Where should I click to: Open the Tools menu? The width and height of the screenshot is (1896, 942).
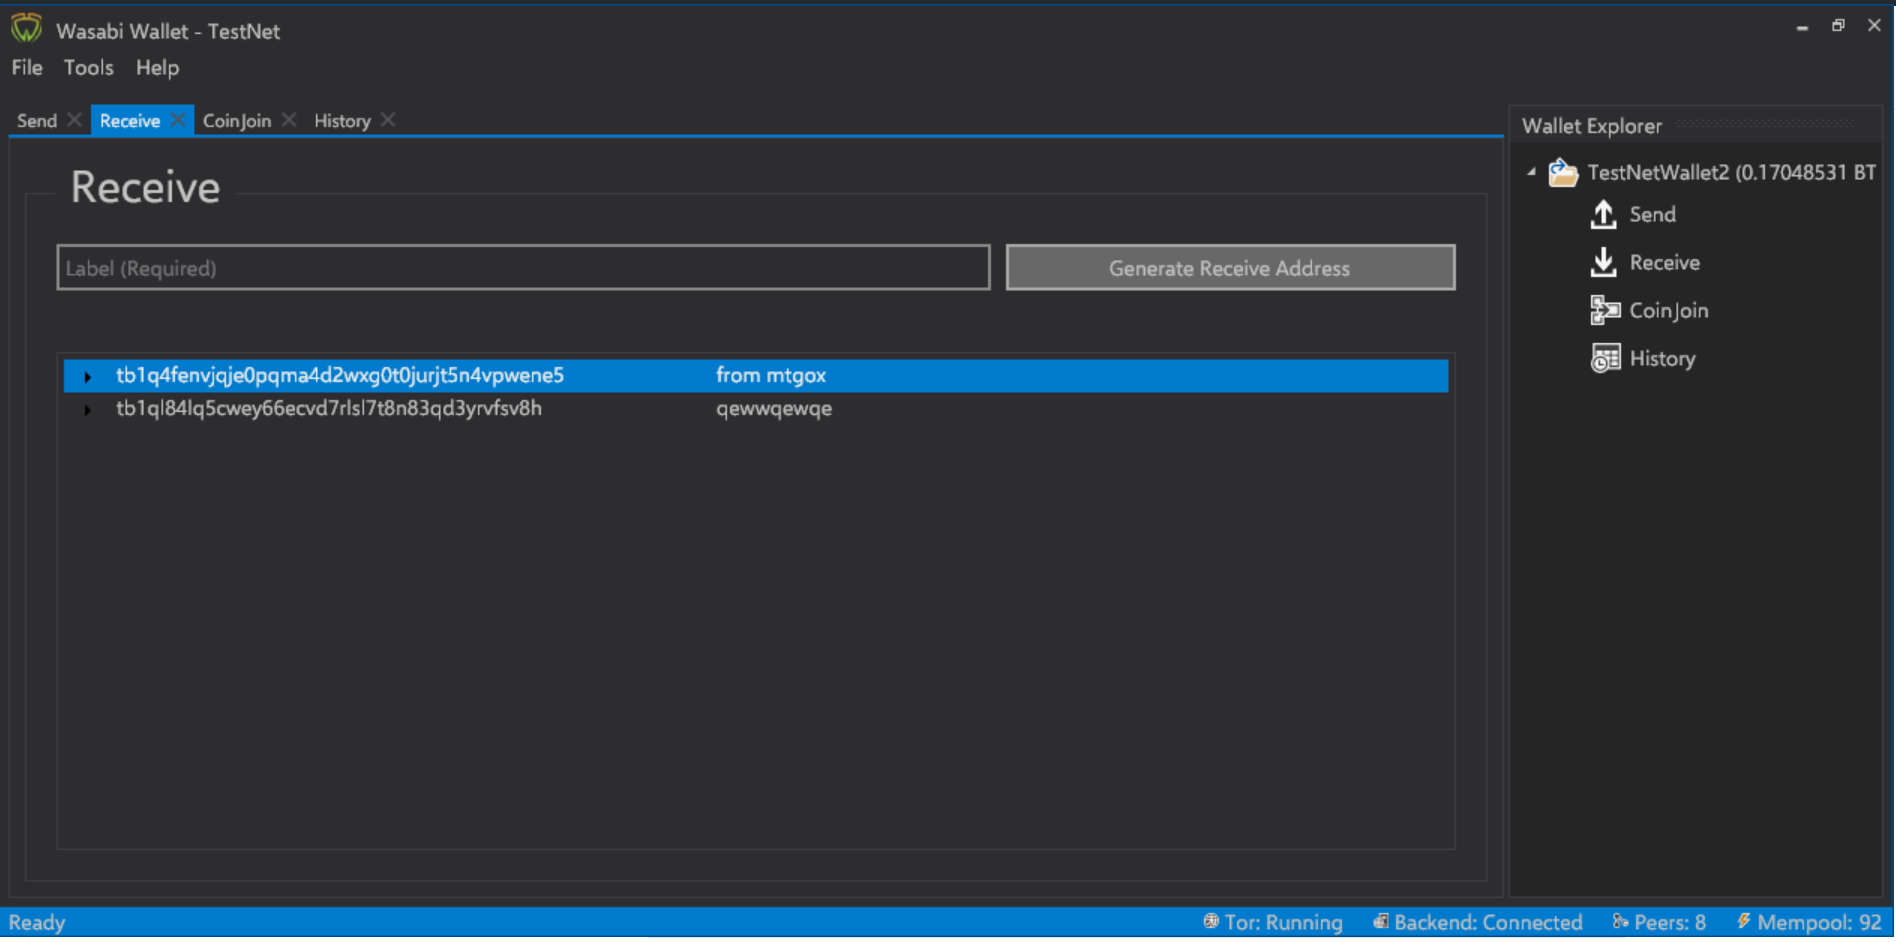click(x=89, y=67)
